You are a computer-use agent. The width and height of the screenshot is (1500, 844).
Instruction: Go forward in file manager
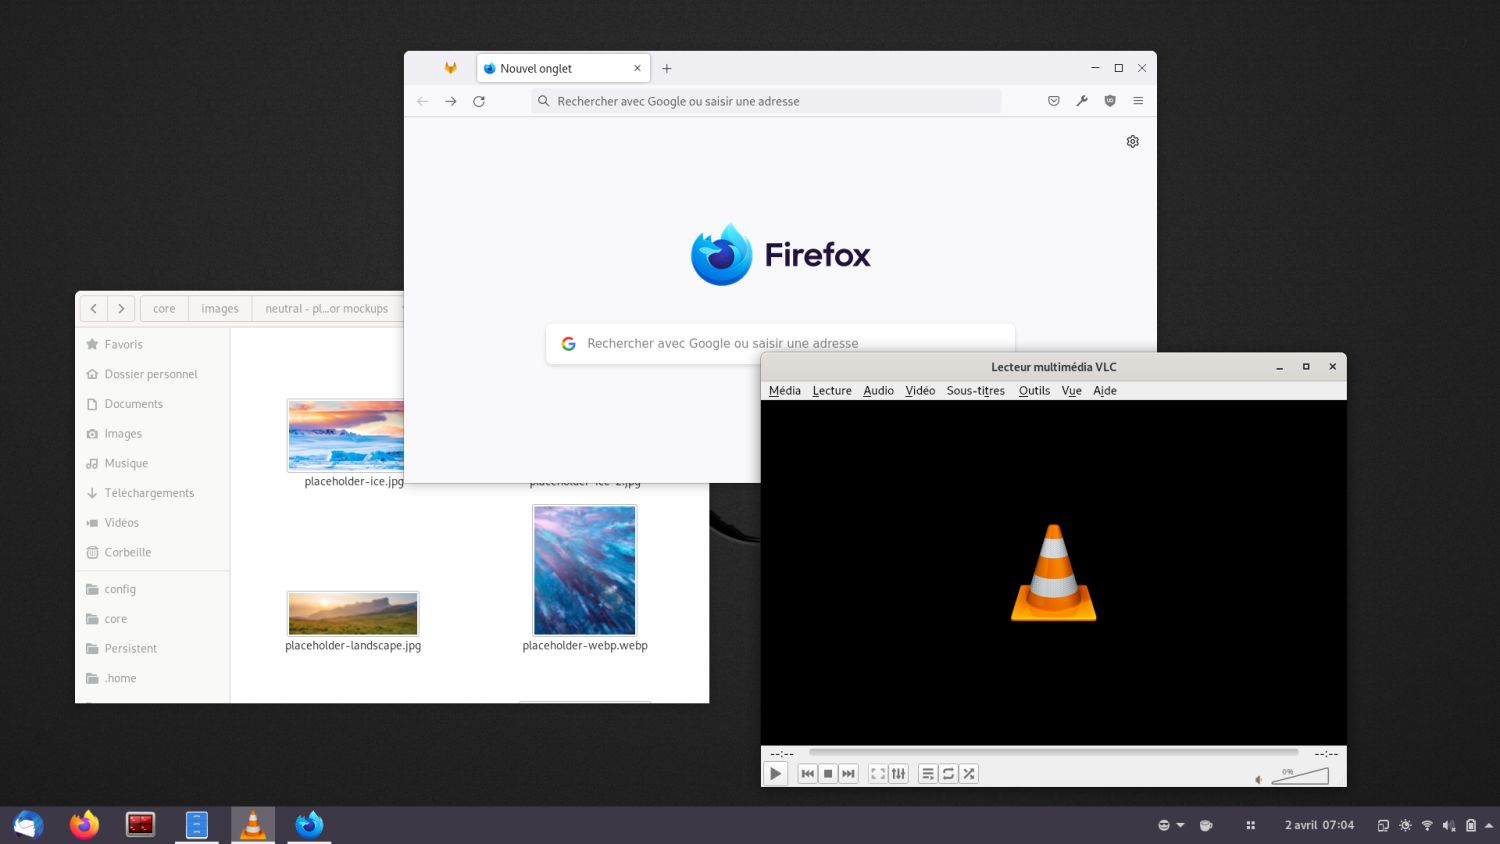click(x=121, y=308)
